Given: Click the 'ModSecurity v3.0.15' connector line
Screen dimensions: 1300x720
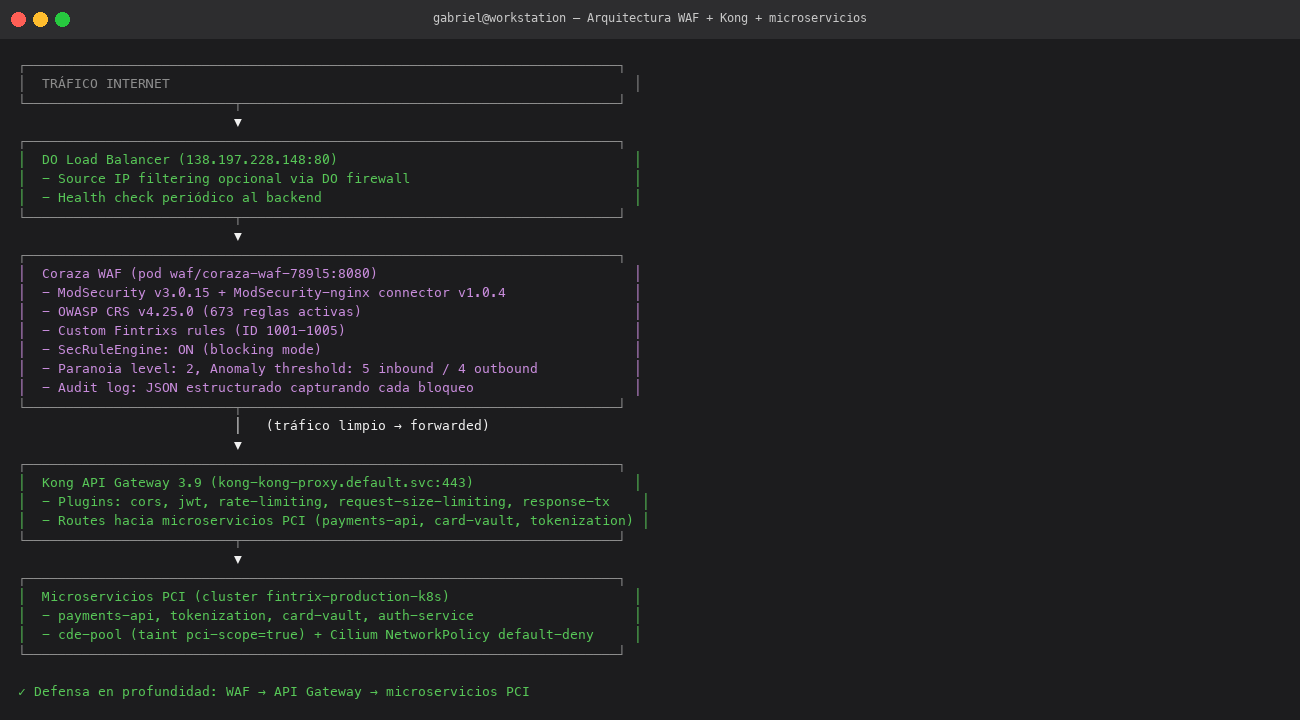Looking at the screenshot, I should point(274,293).
